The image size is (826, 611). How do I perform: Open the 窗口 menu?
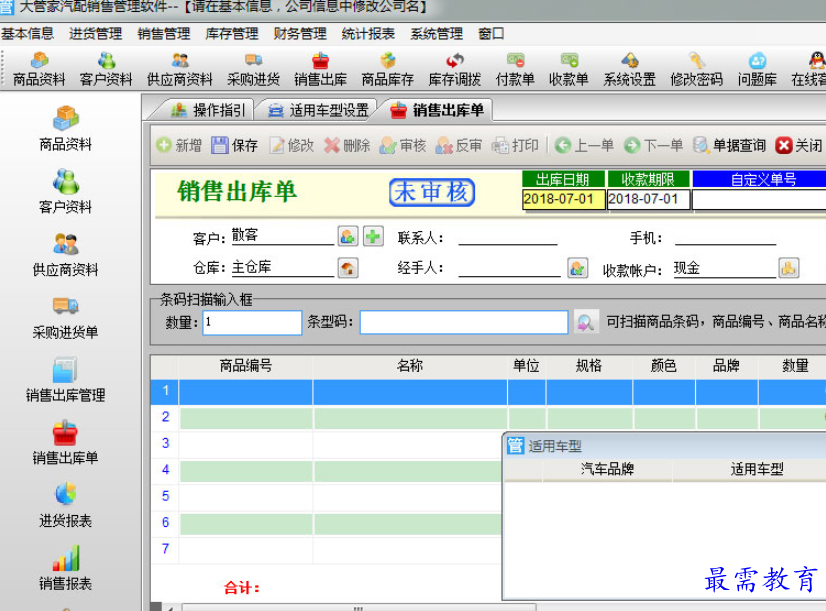pyautogui.click(x=491, y=34)
